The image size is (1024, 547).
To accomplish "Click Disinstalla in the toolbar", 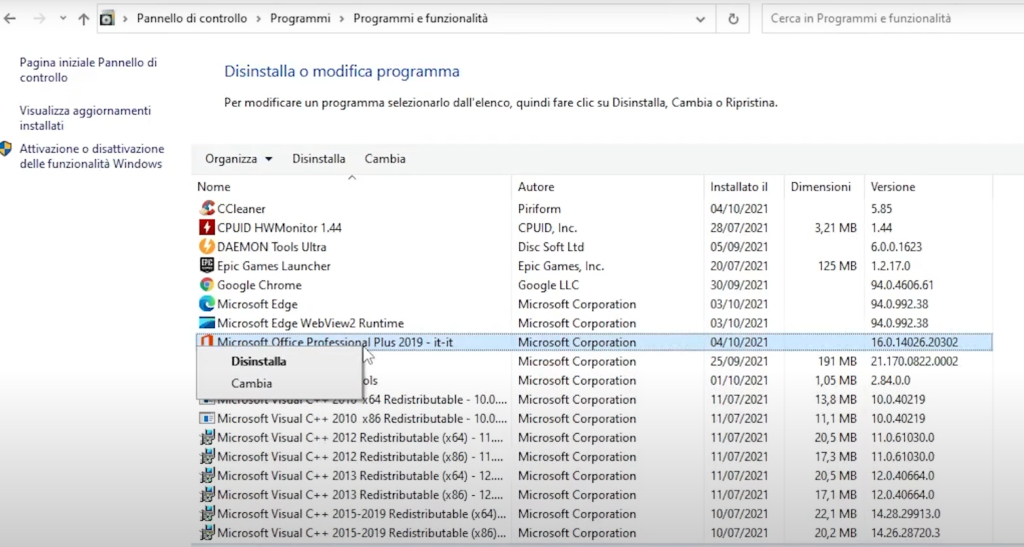I will point(319,159).
